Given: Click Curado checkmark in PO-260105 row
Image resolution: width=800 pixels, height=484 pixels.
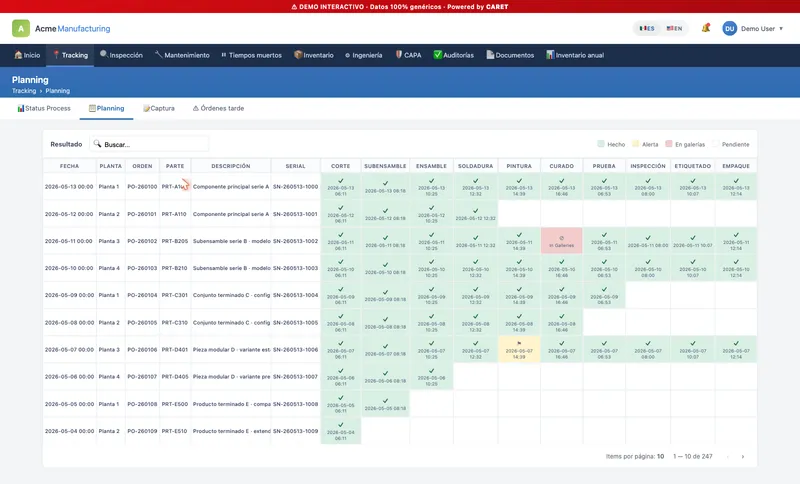Looking at the screenshot, I should [561, 316].
